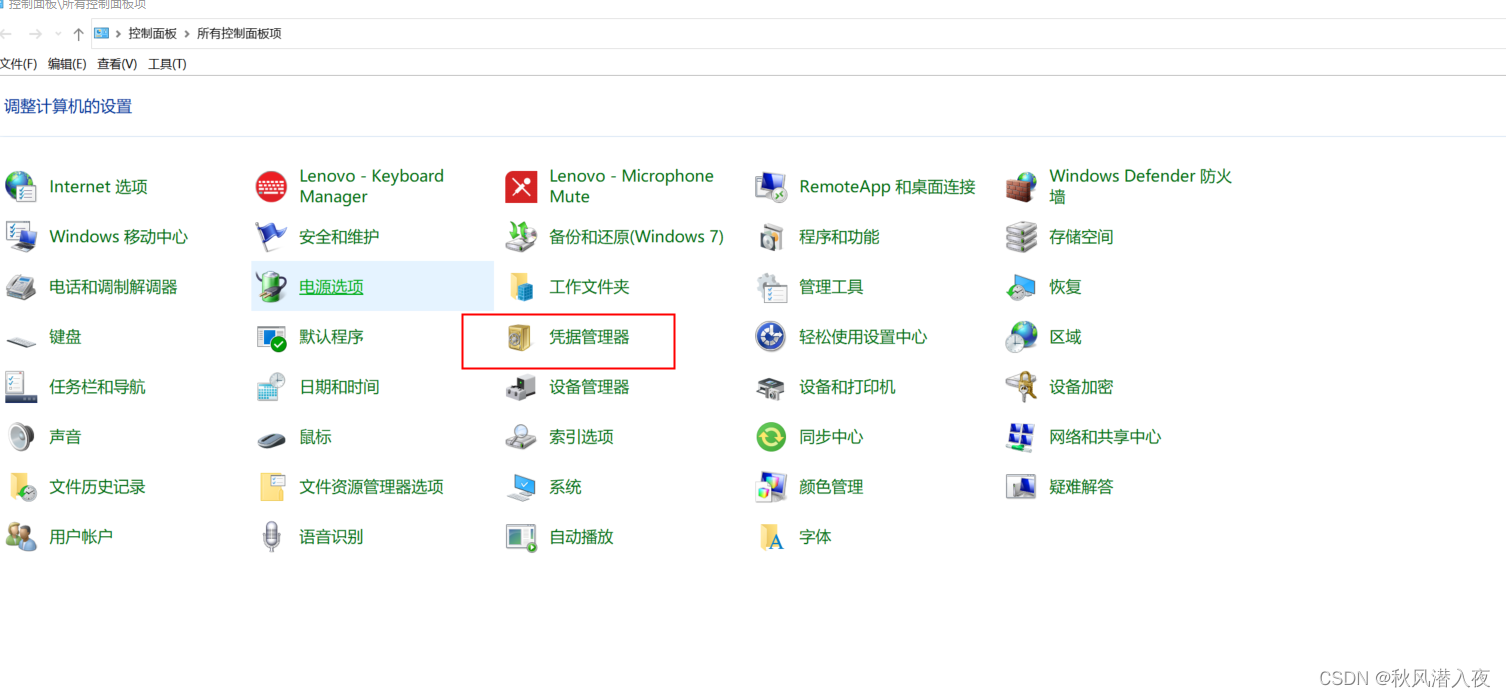
Task: Open the 凭据管理器 link text
Action: click(x=589, y=337)
